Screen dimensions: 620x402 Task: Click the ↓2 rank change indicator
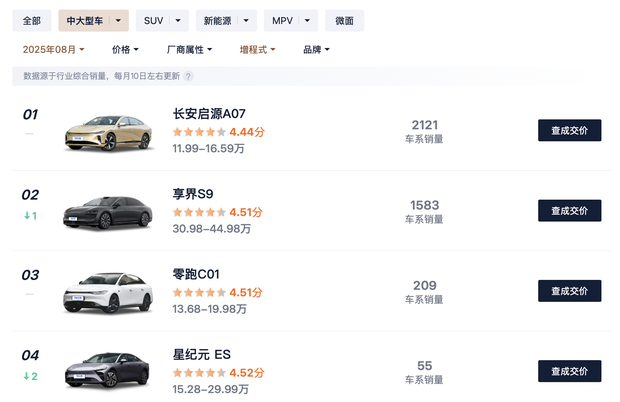coord(30,376)
